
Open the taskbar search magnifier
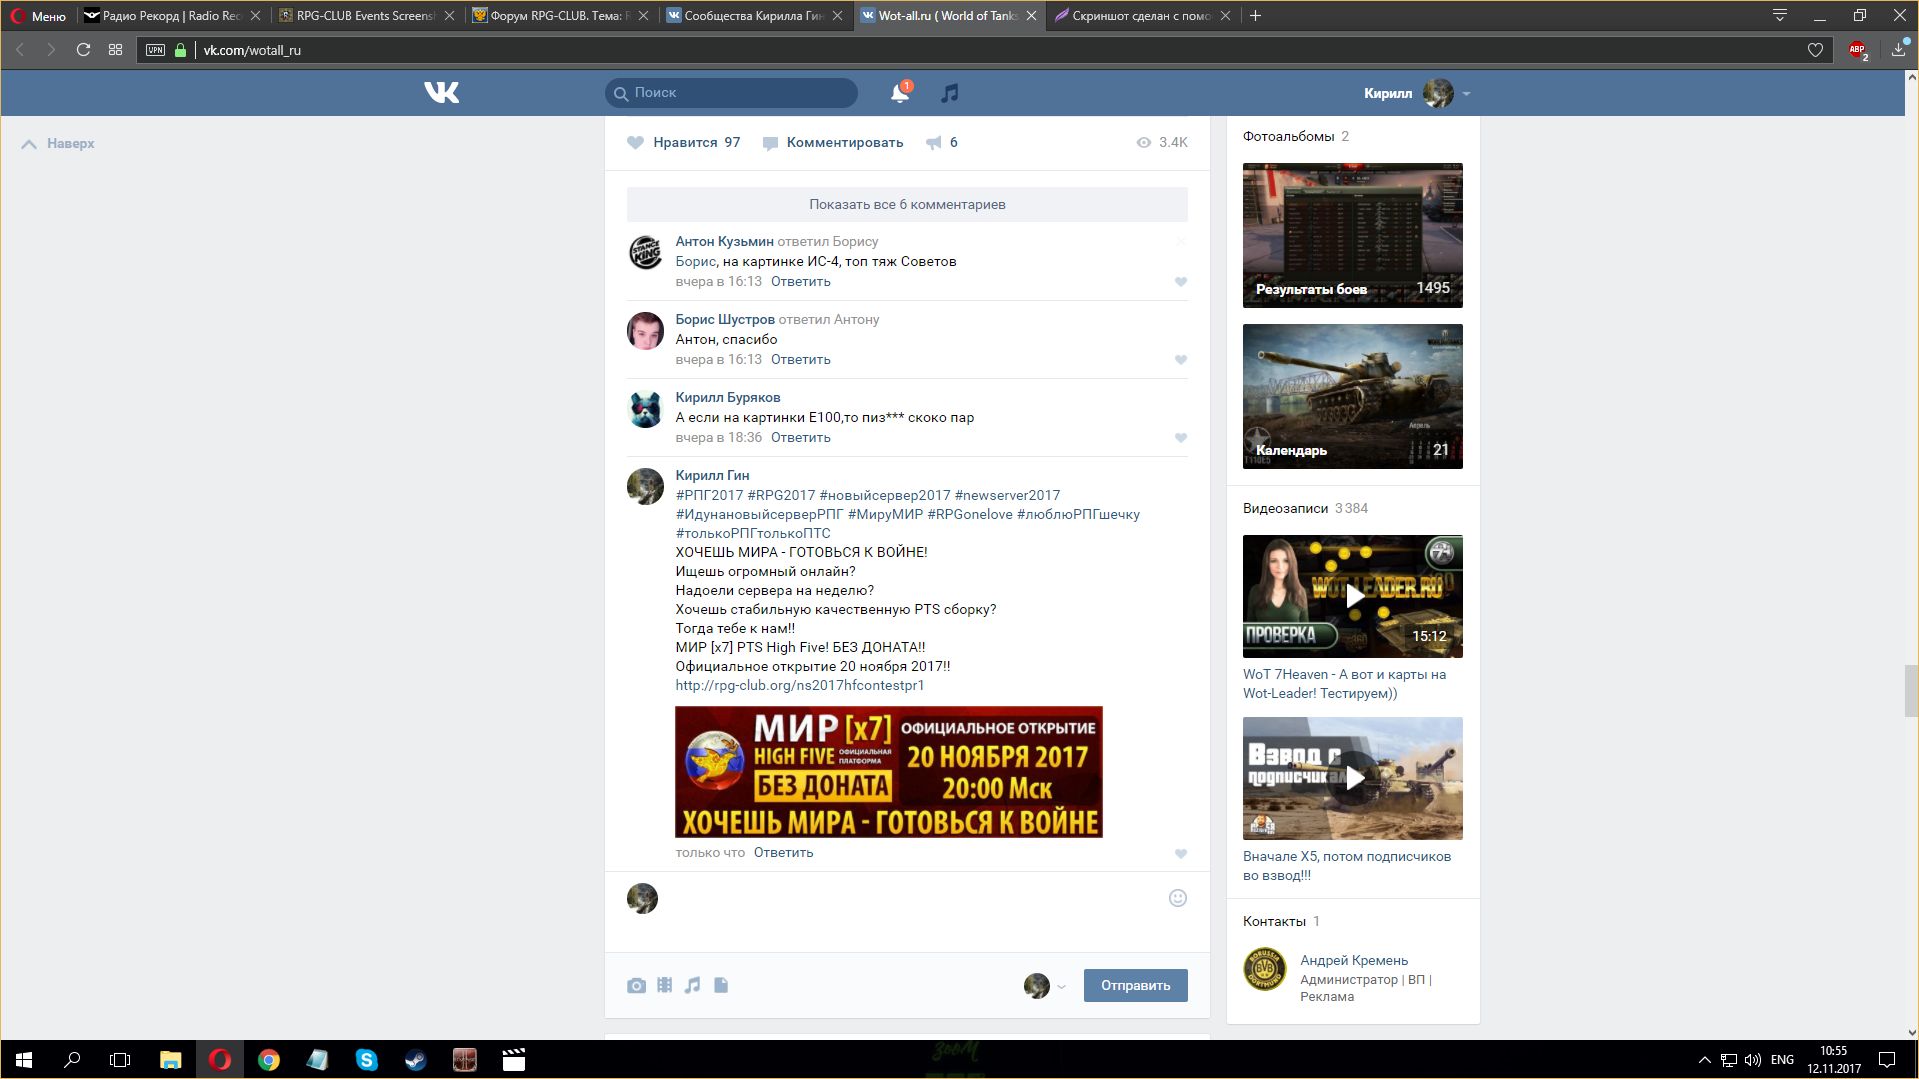[x=72, y=1060]
